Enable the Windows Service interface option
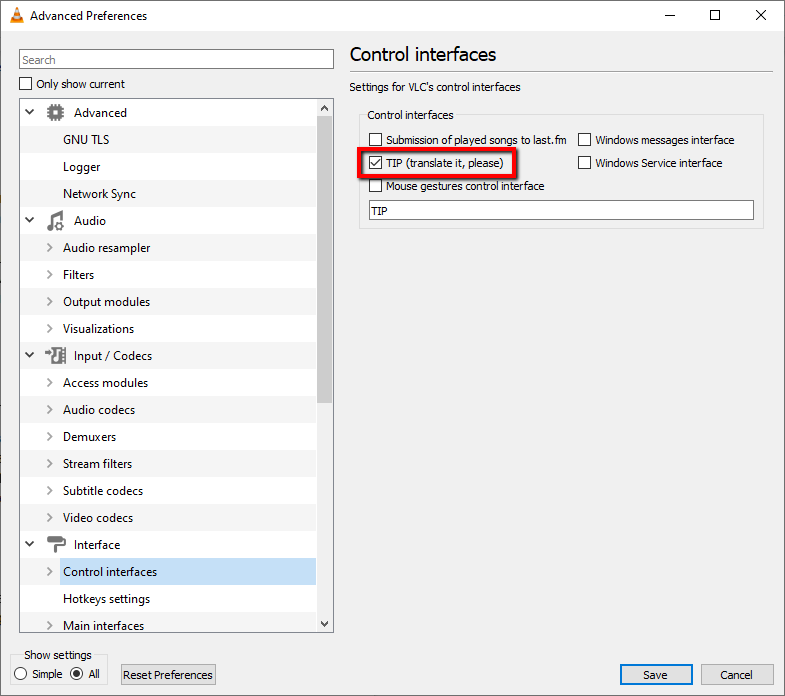785x696 pixels. point(585,163)
